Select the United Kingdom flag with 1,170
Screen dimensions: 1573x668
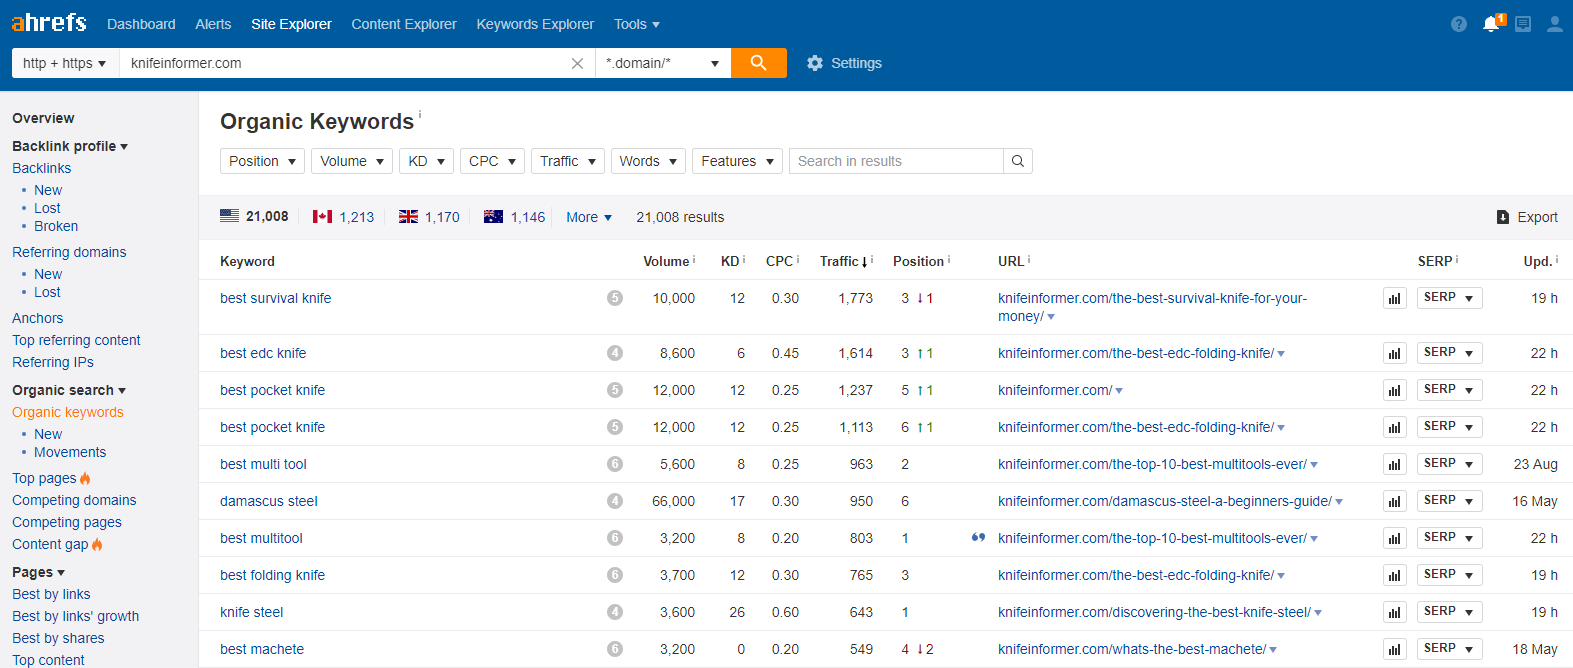[x=429, y=217]
